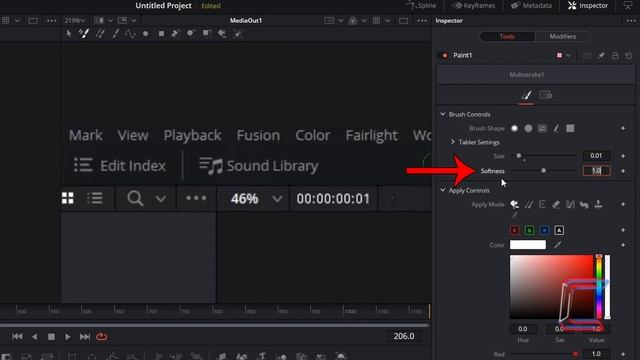Screen dimensions: 640x360
Task: Play the composition in reverse
Action: 34,337
